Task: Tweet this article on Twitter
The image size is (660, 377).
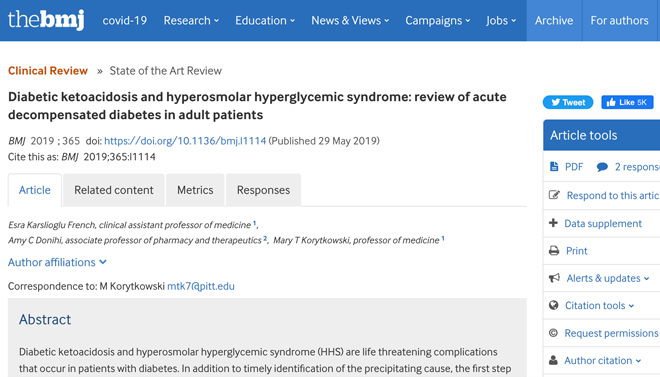Action: tap(568, 102)
